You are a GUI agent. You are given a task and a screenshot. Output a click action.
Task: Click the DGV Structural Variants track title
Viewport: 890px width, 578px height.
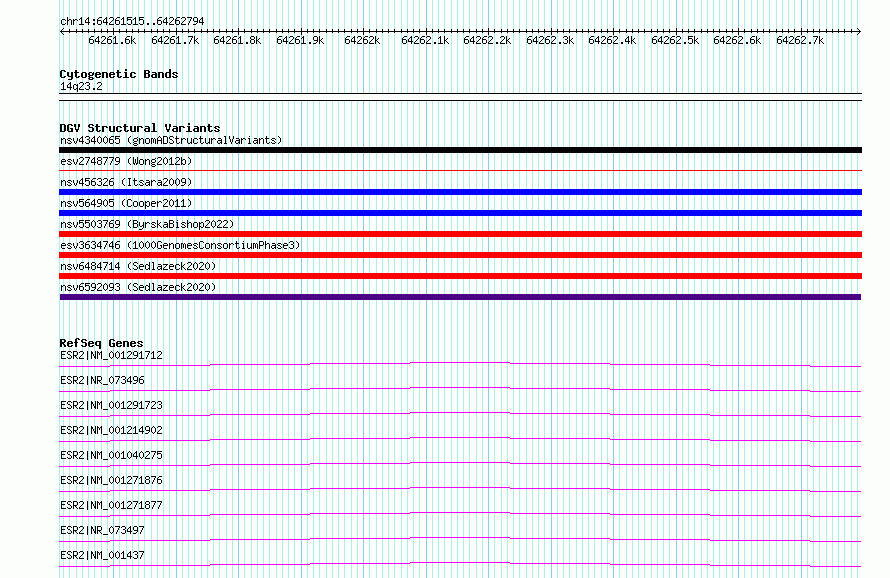[x=140, y=128]
